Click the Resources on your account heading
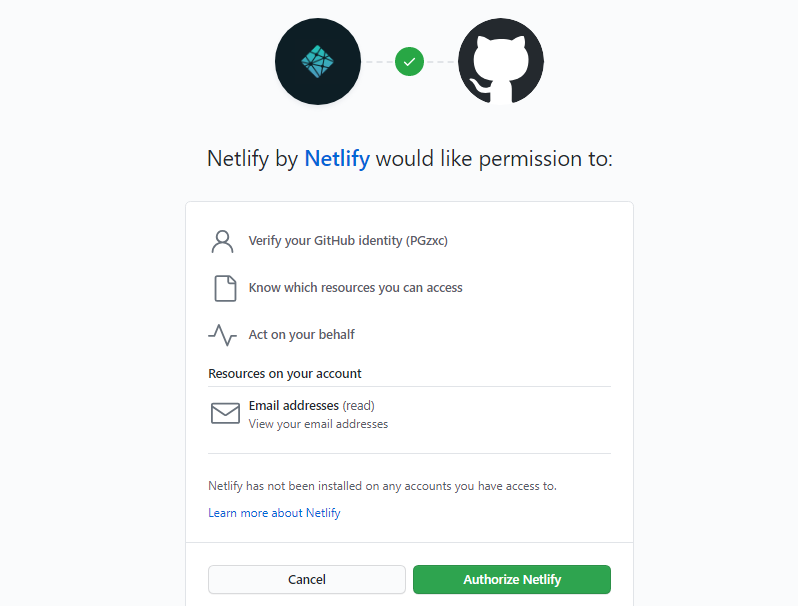Screen dimensions: 798x606 click(x=284, y=374)
